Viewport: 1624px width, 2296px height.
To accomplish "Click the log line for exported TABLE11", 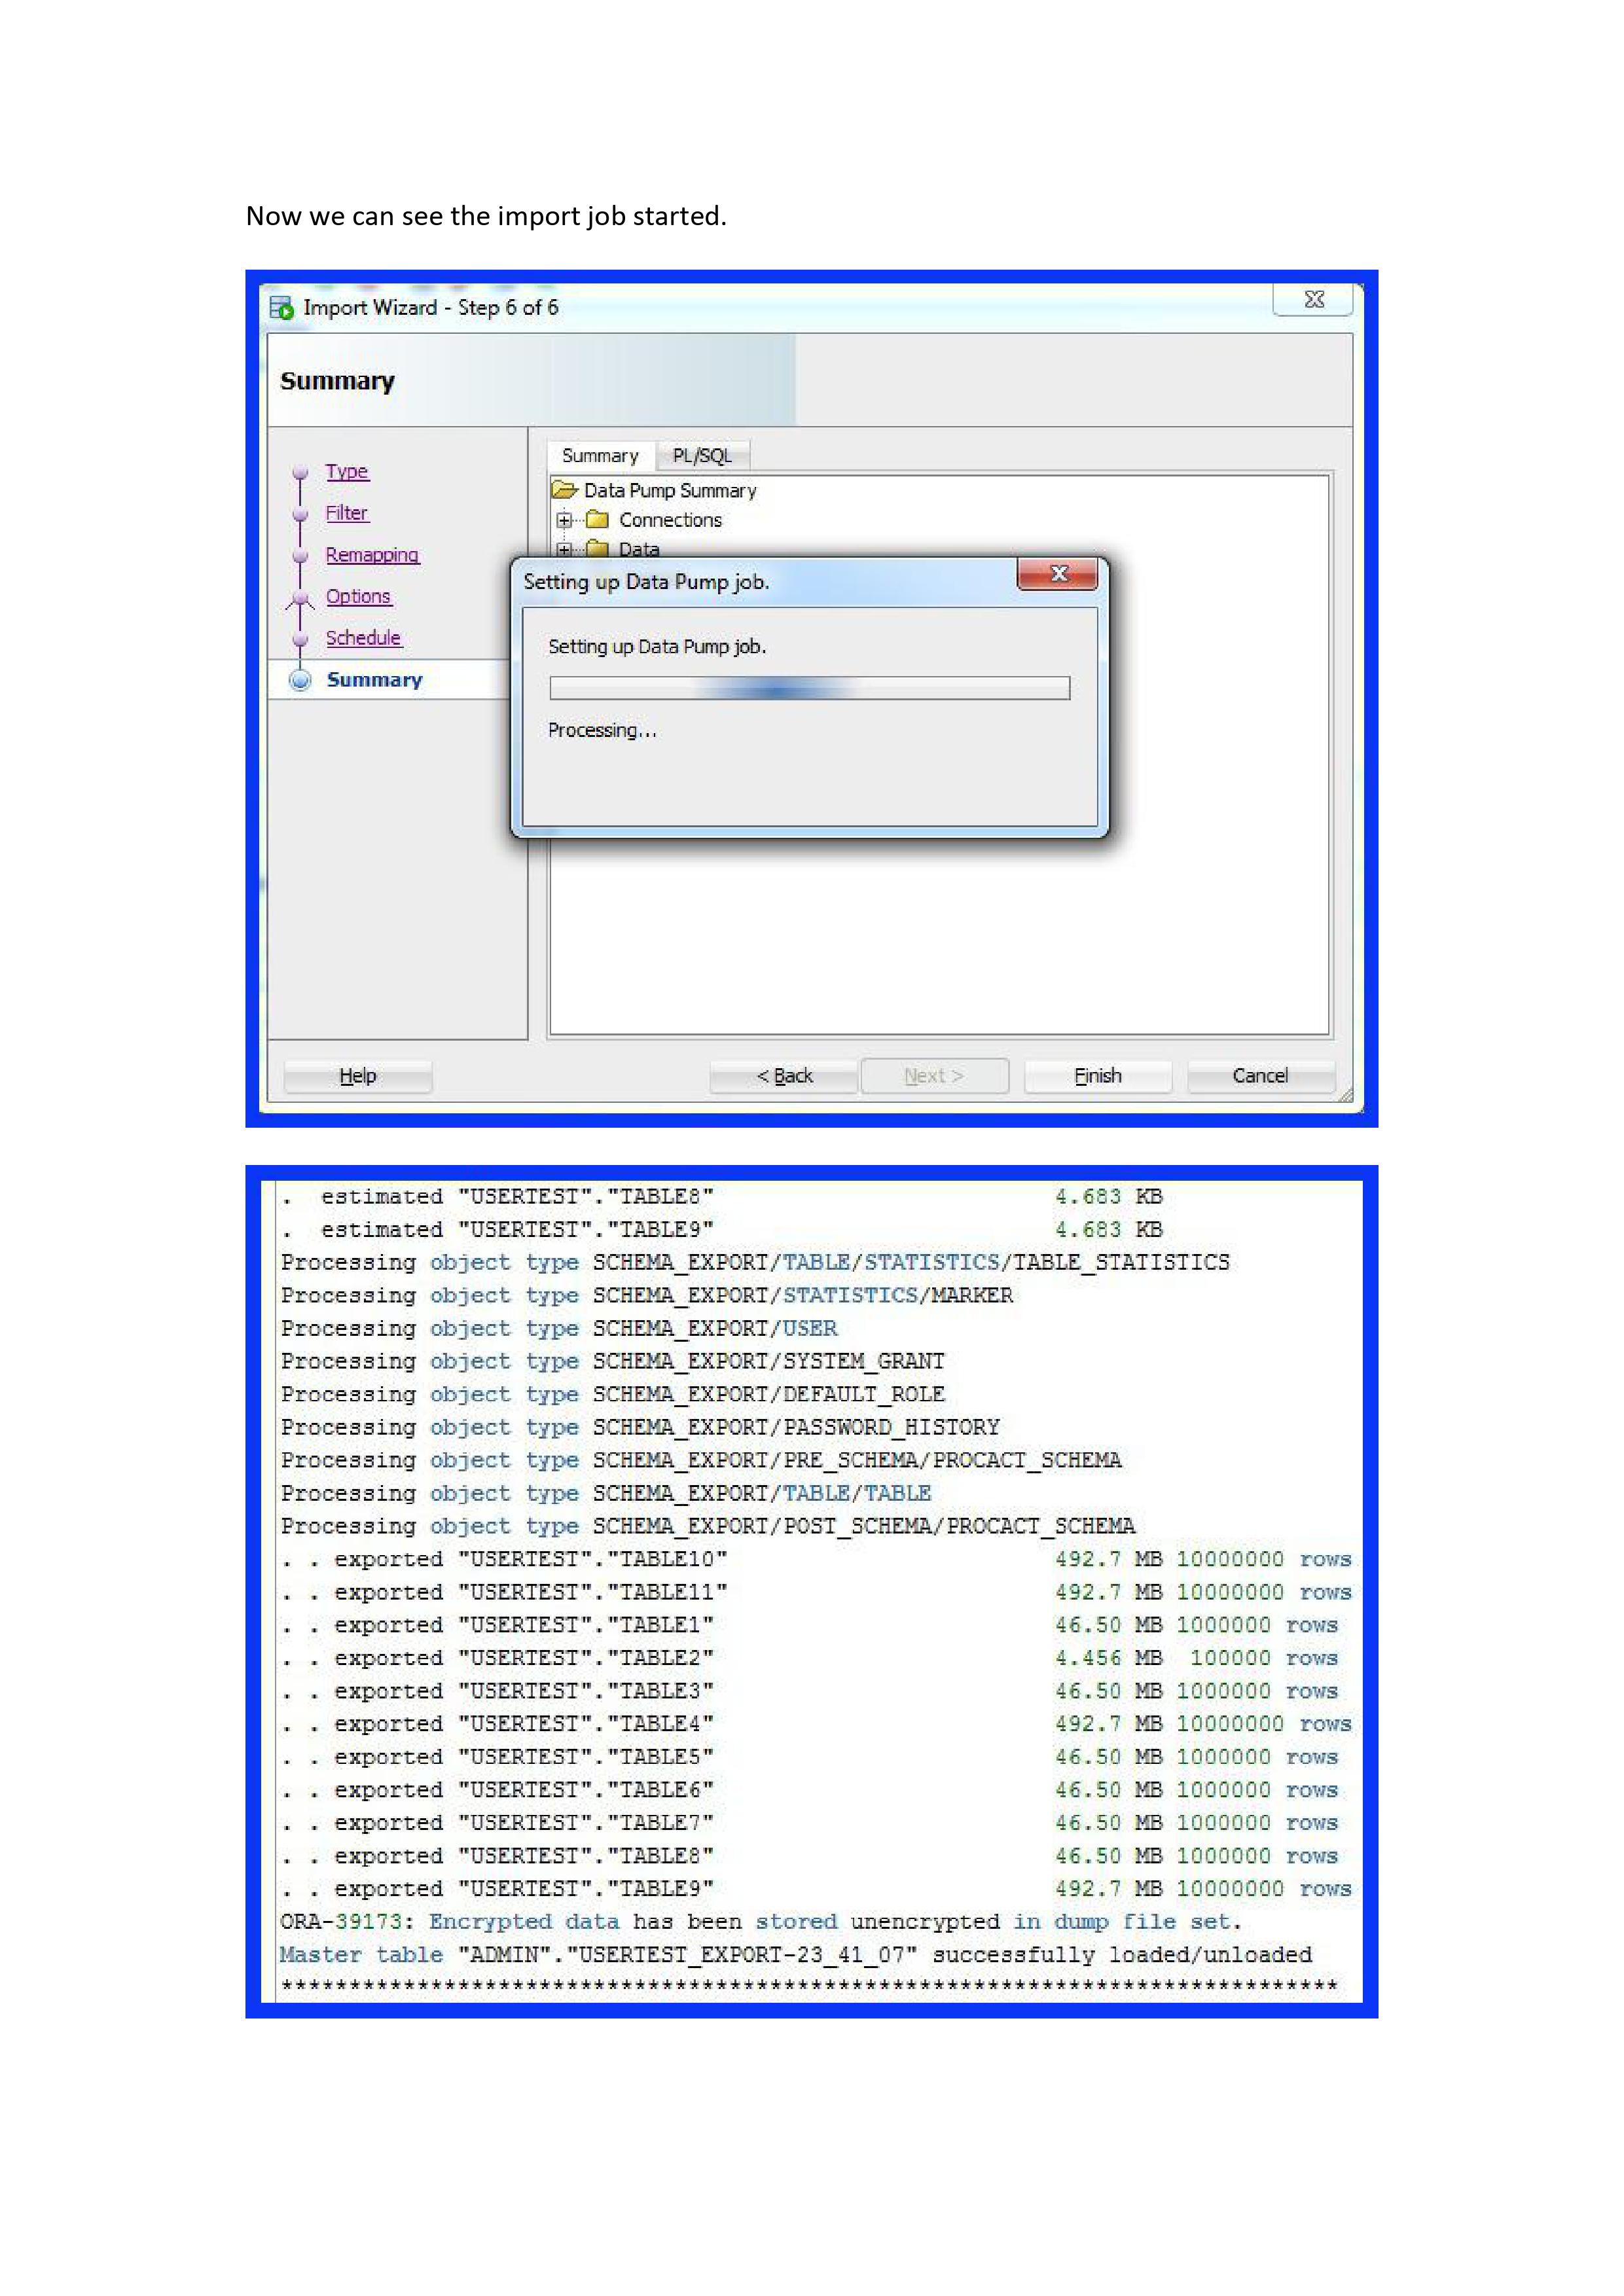I will pos(816,1592).
